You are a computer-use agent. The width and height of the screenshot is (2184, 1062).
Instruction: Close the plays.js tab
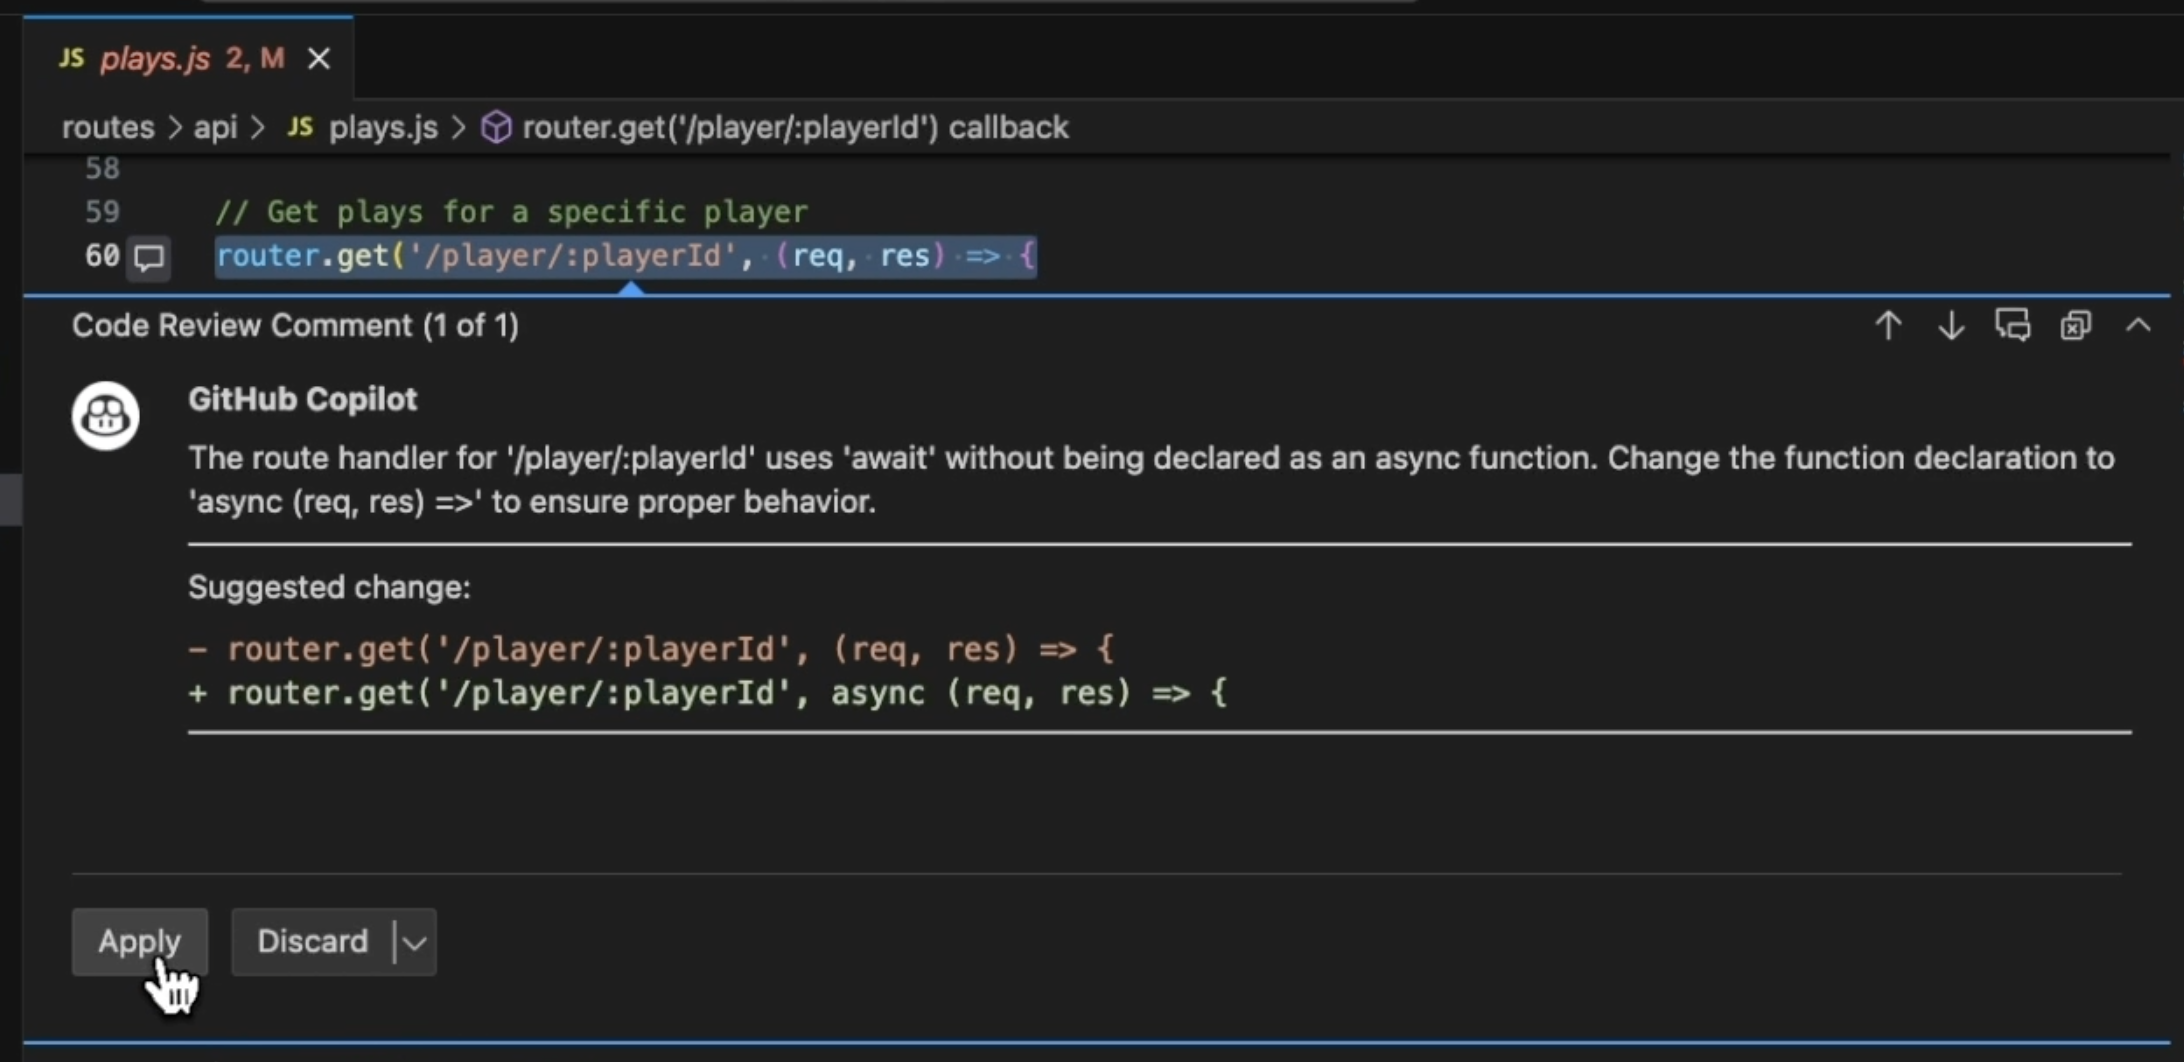click(318, 58)
